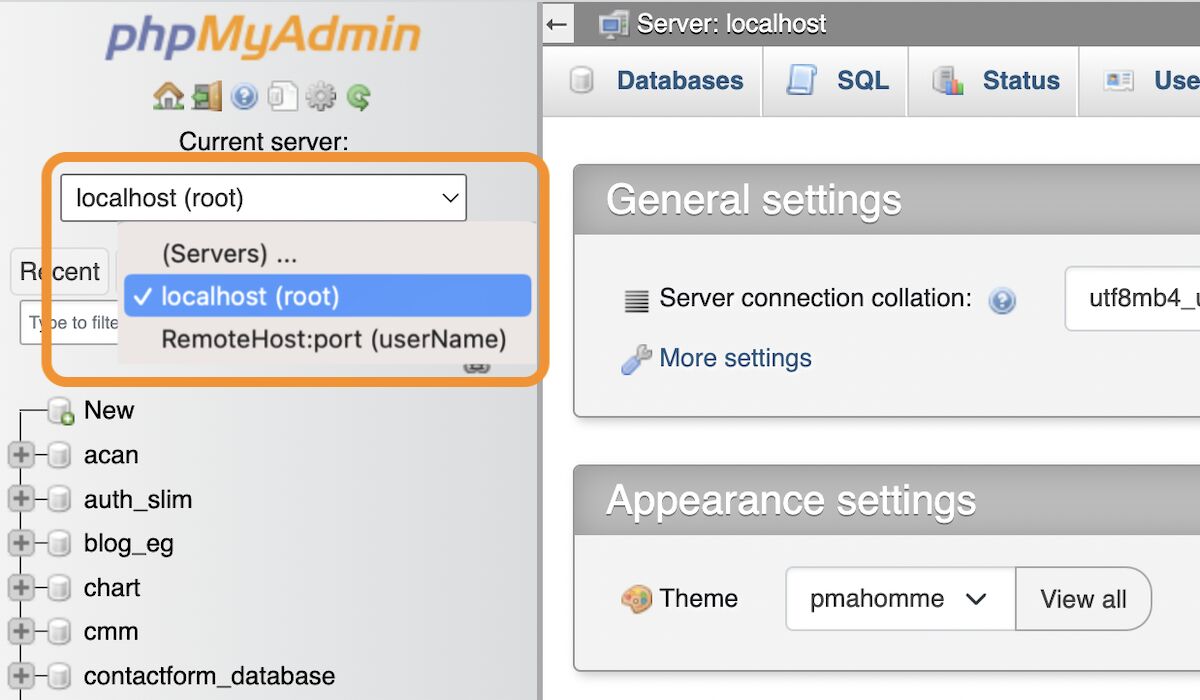Open the current server dropdown
The image size is (1200, 700).
[x=263, y=197]
